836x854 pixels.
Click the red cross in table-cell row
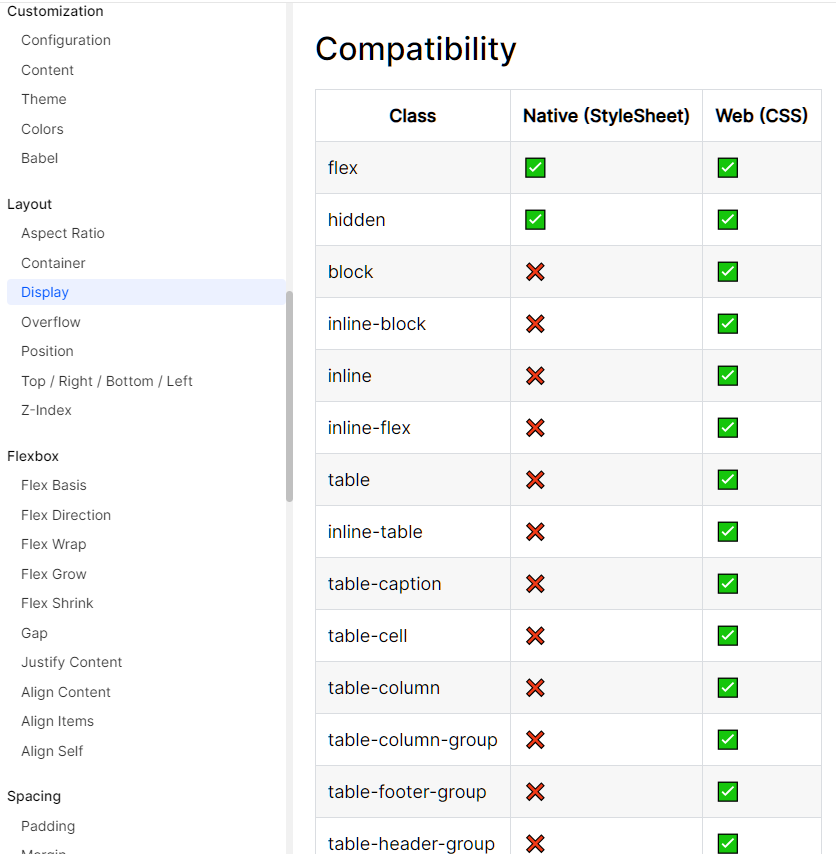point(535,636)
